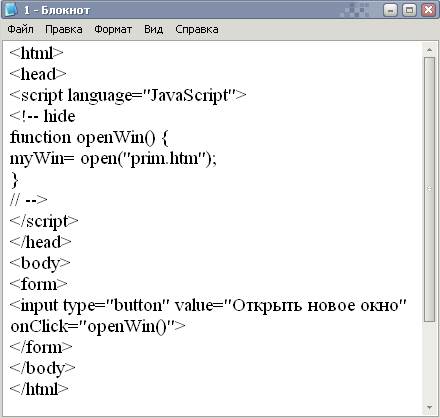Image resolution: width=440 pixels, height=418 pixels.
Task: Click the scrollbar down arrow
Action: [x=429, y=407]
